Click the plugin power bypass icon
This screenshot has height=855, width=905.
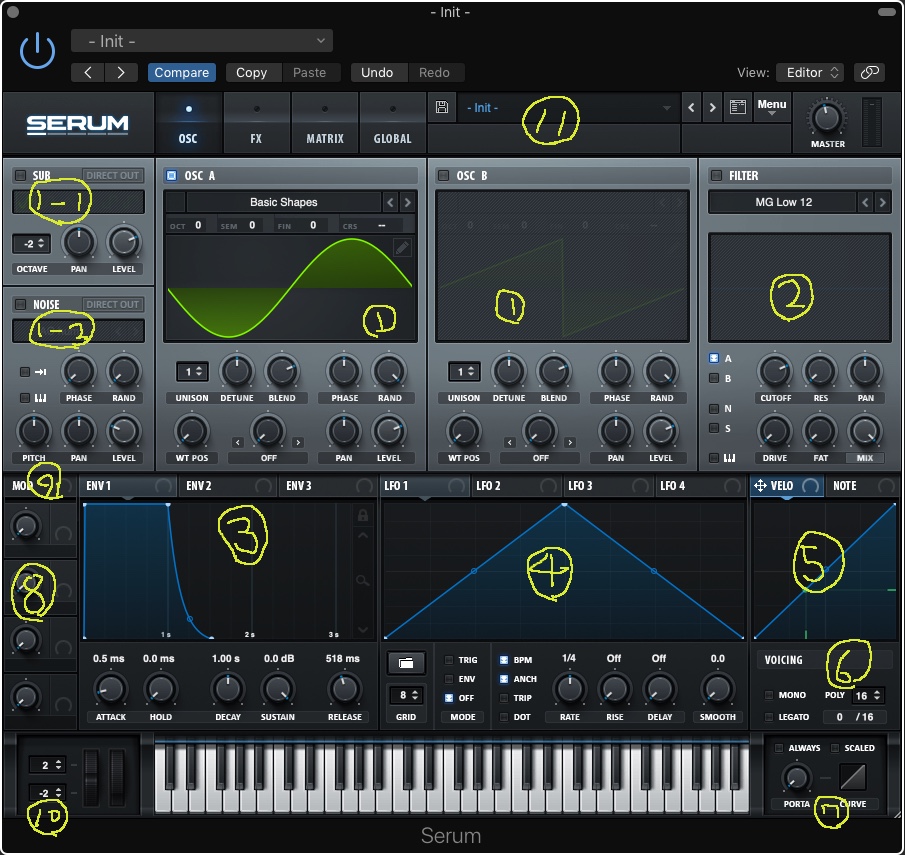(x=38, y=51)
